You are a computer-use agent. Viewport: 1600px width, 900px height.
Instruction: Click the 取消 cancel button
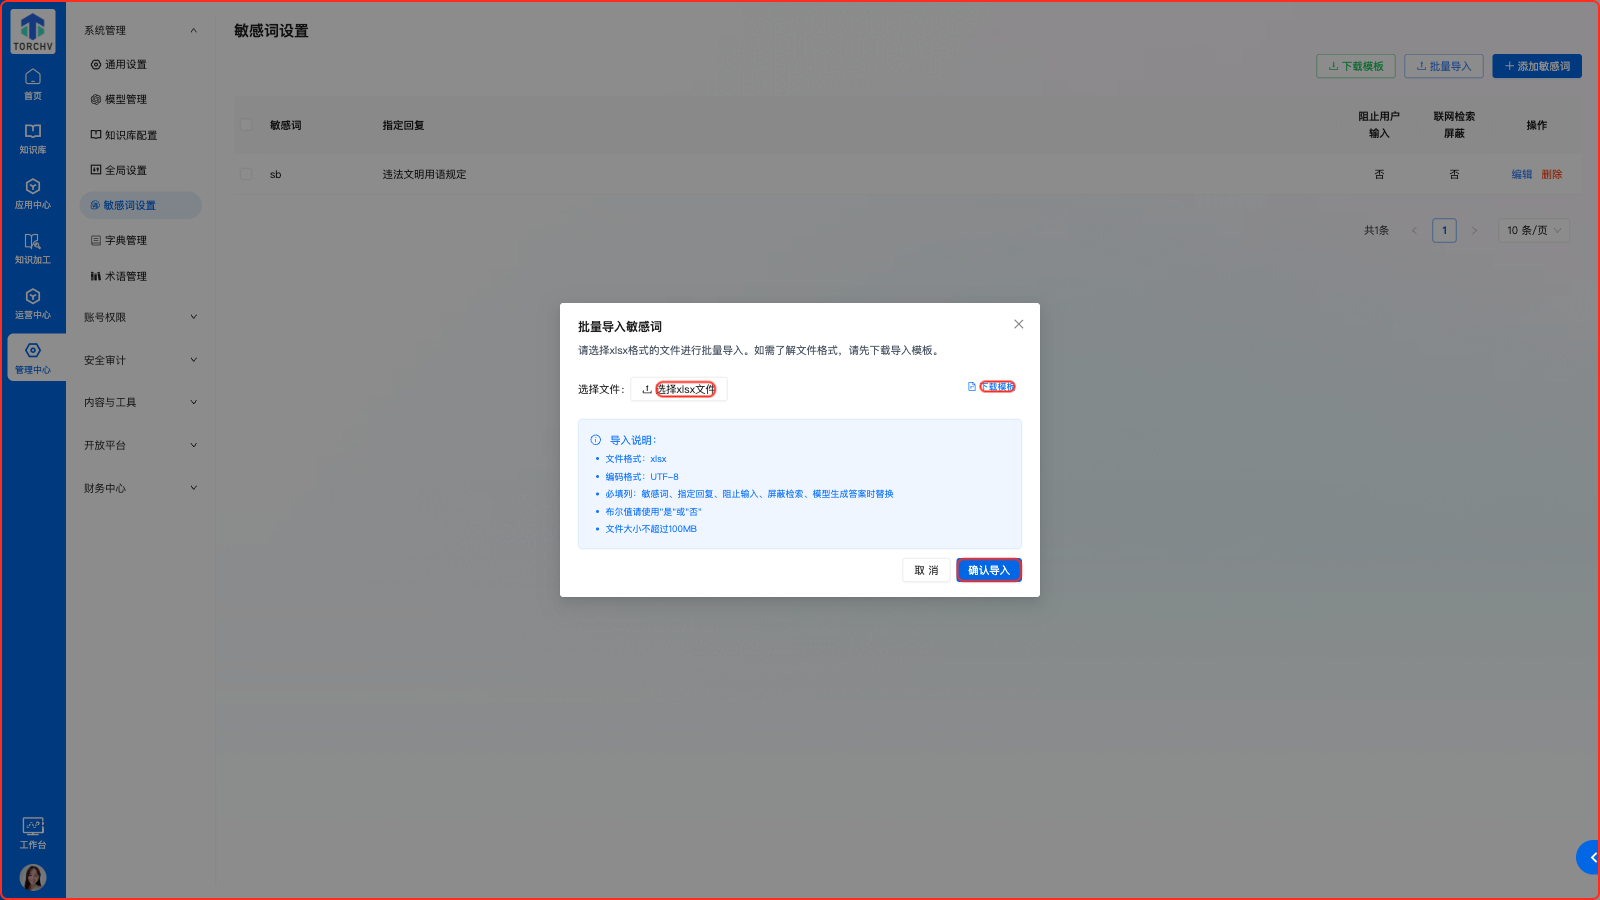[926, 570]
